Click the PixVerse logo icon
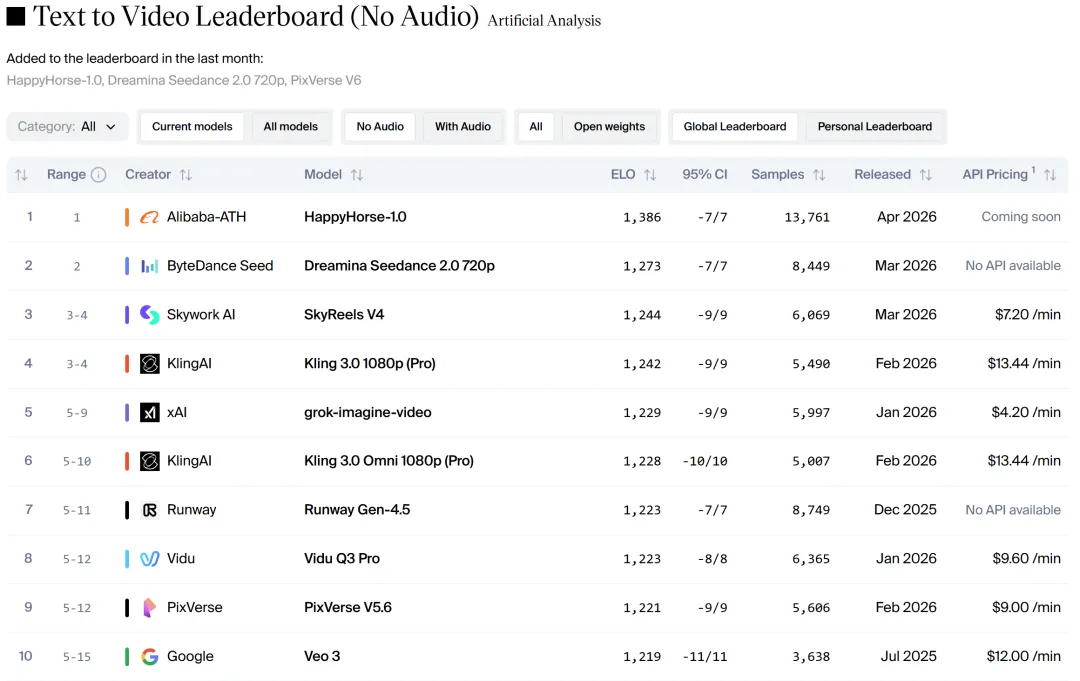The height and width of the screenshot is (681, 1080). (x=149, y=607)
